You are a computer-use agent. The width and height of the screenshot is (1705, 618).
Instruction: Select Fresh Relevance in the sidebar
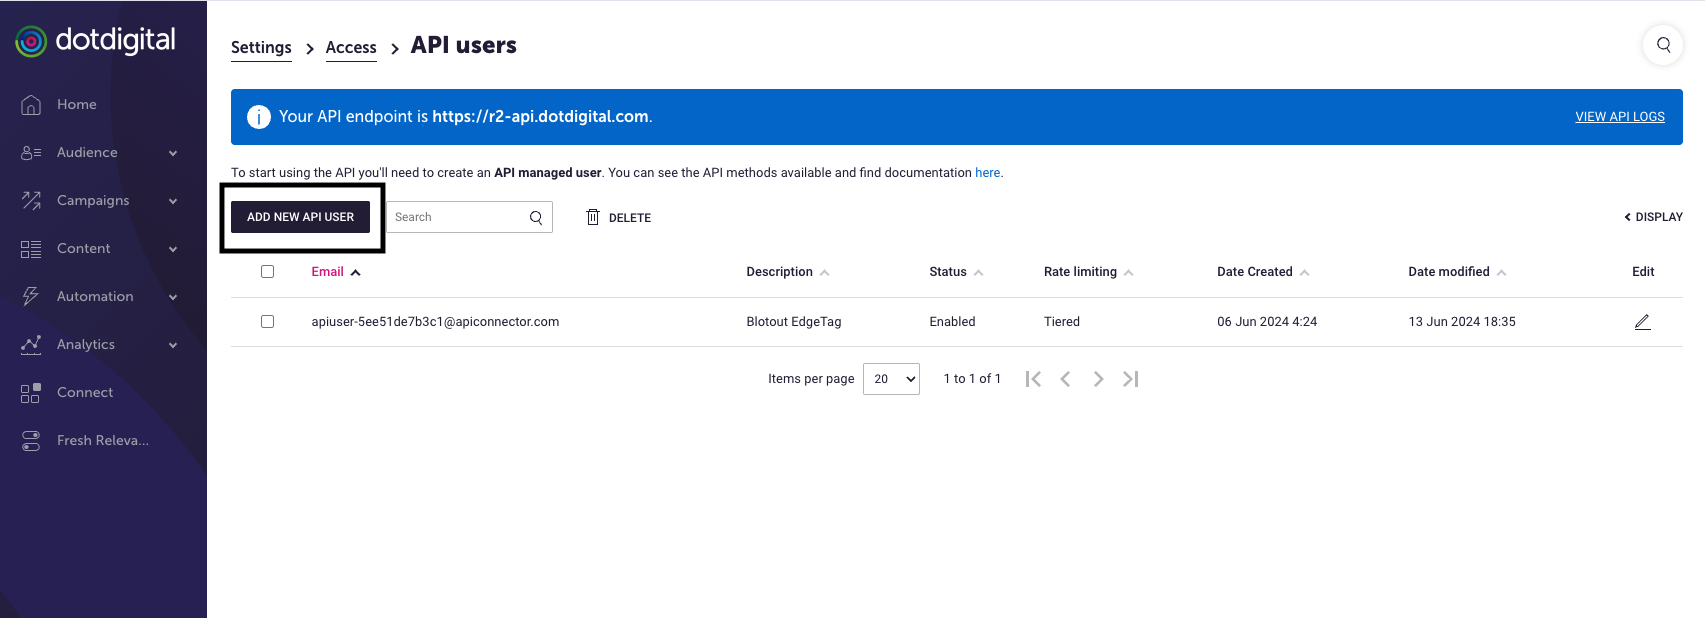pos(102,441)
